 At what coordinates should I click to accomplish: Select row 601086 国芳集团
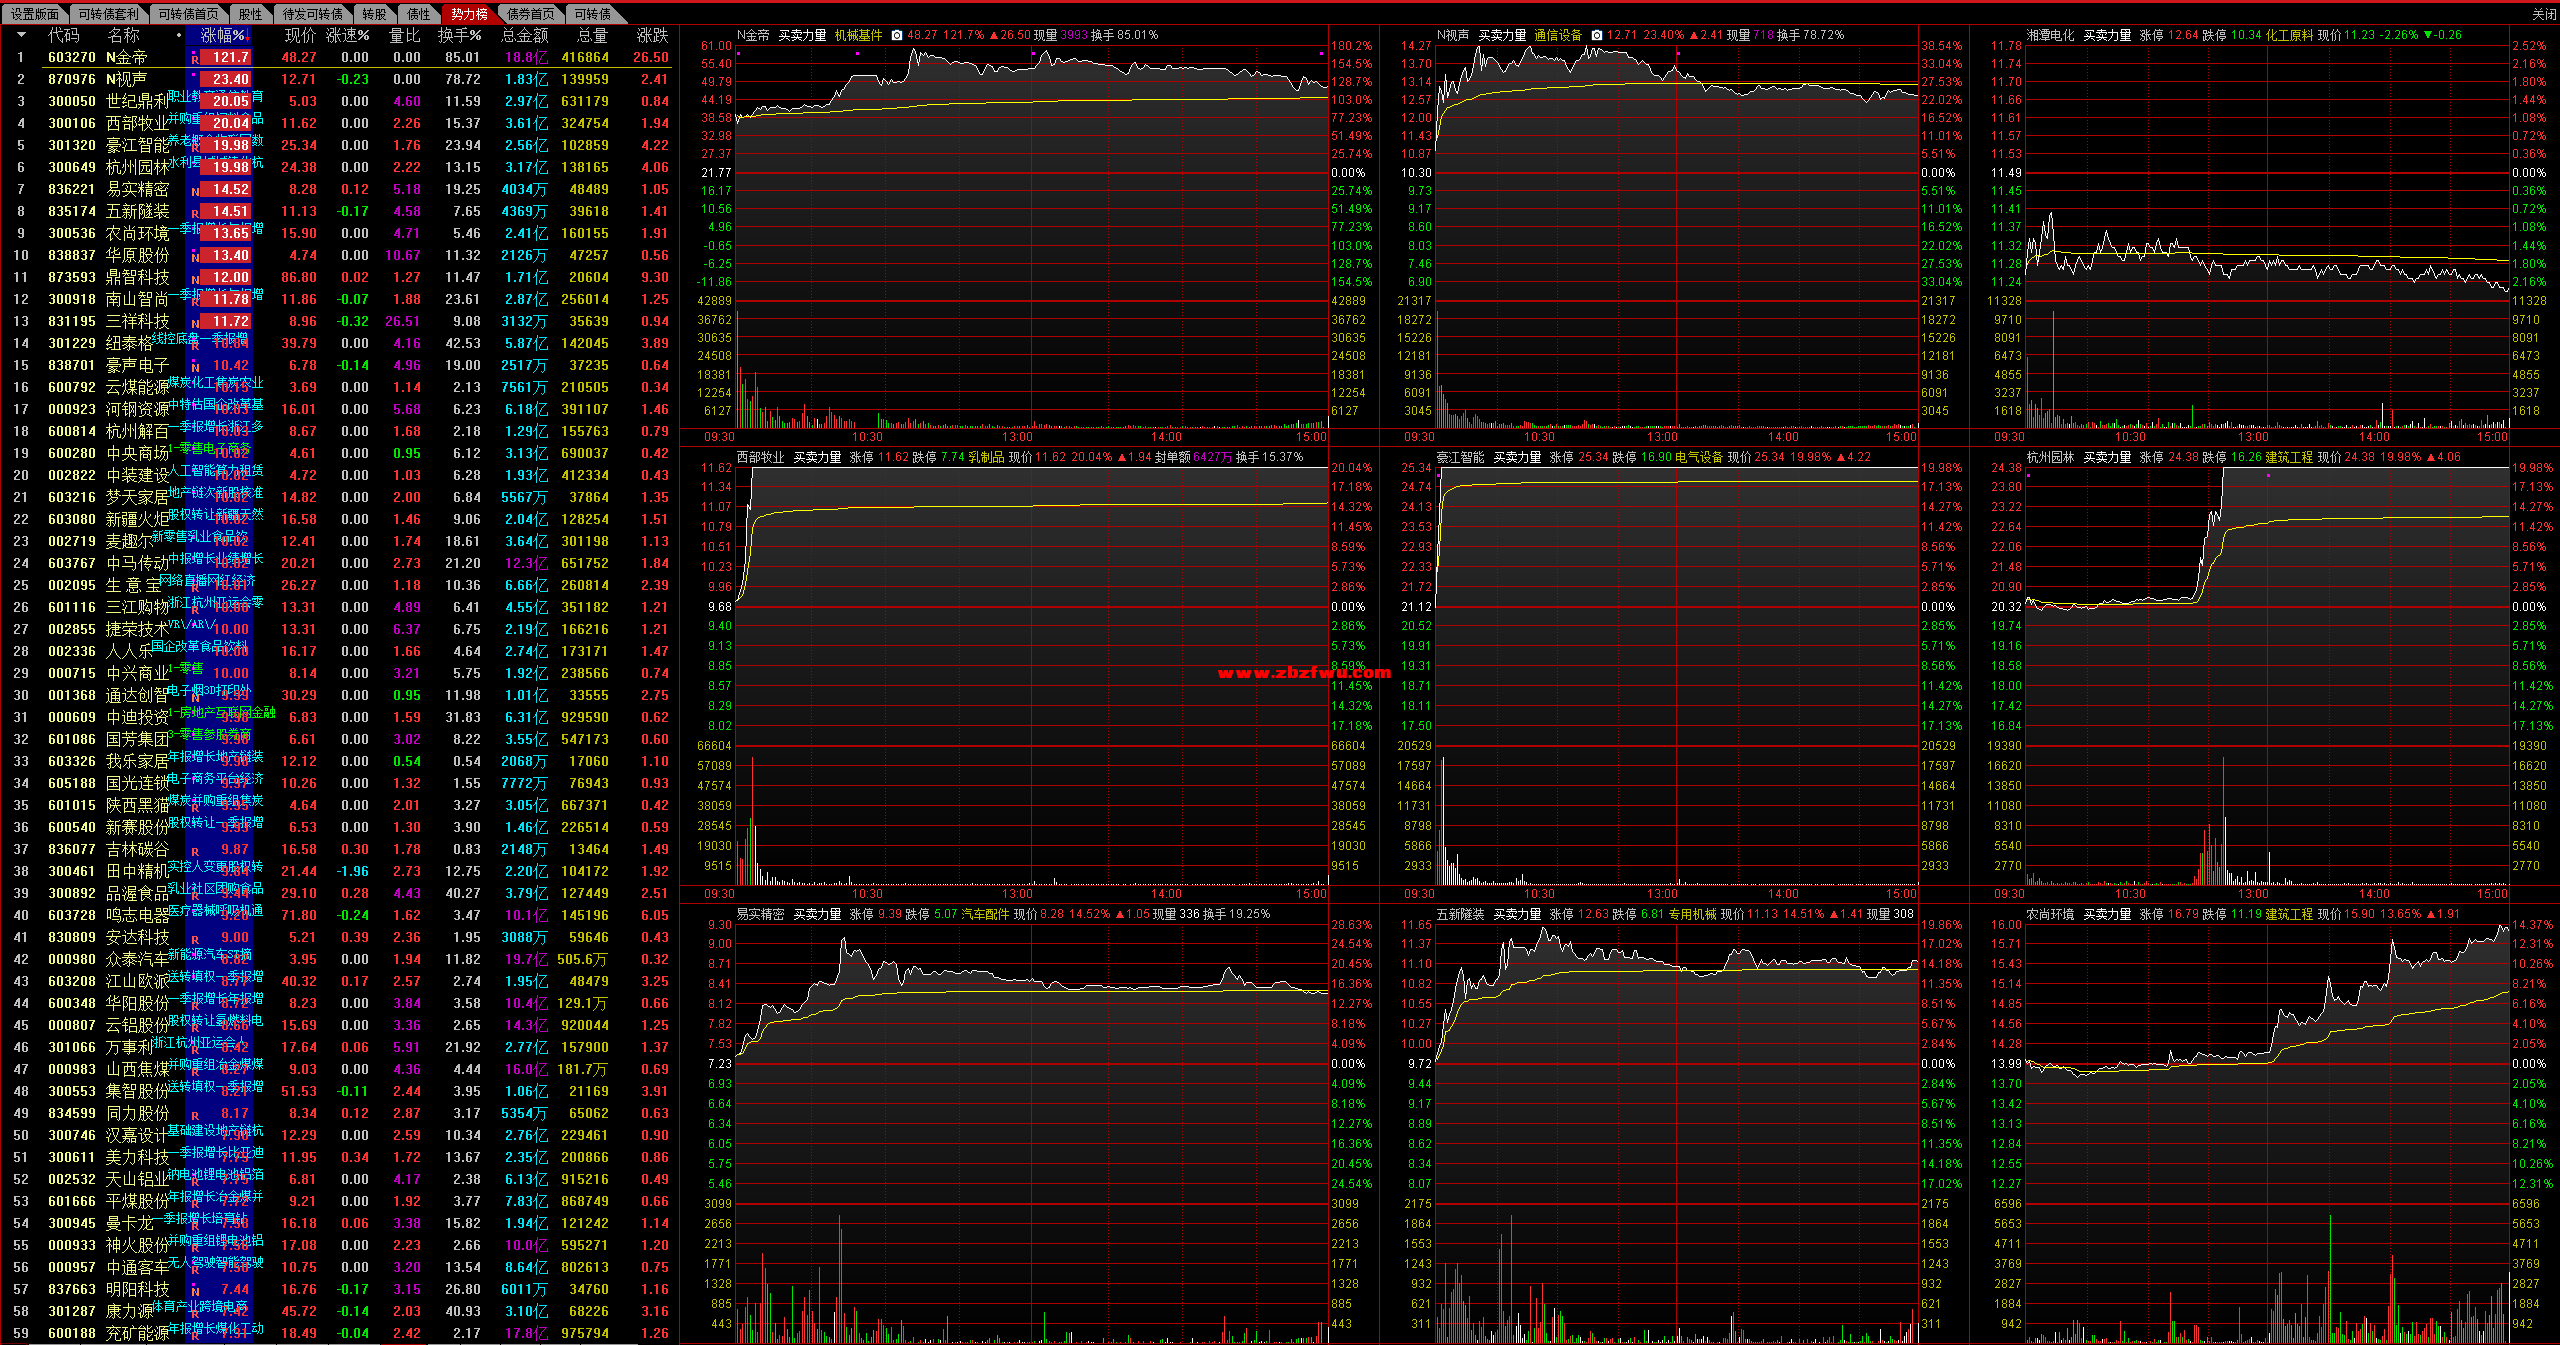(340, 739)
